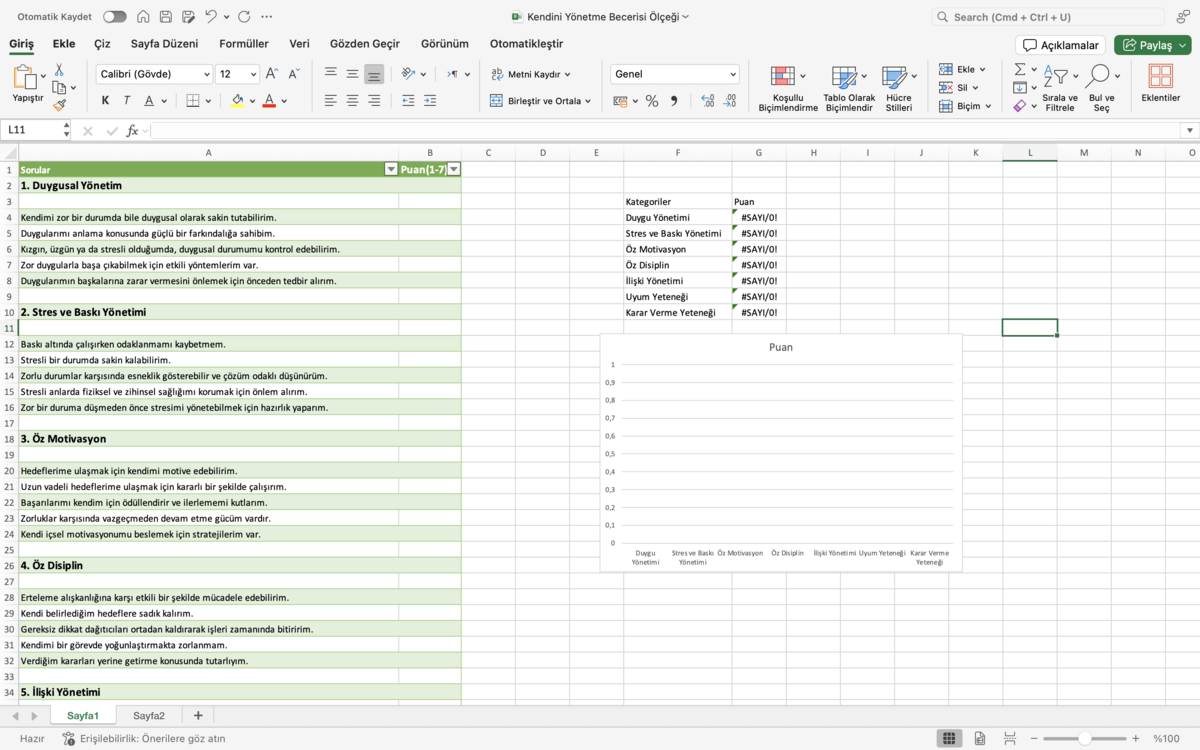The height and width of the screenshot is (750, 1200).
Task: Click the Save icon in title bar
Action: (x=166, y=17)
